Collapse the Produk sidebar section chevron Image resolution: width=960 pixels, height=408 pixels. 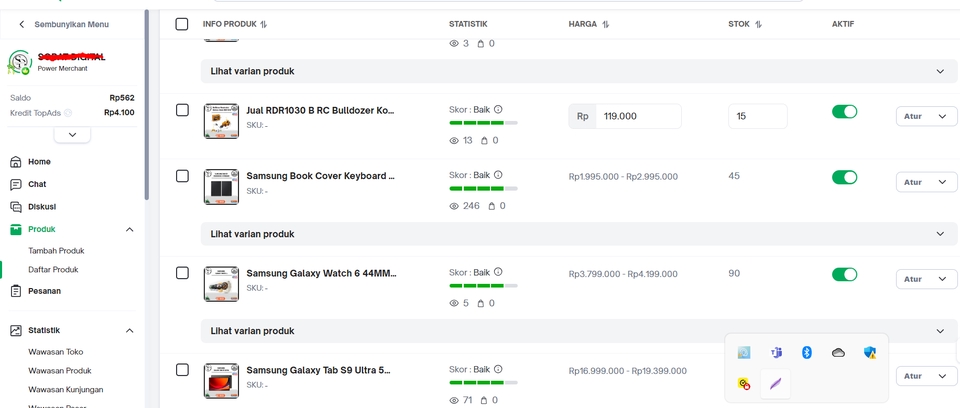[130, 230]
